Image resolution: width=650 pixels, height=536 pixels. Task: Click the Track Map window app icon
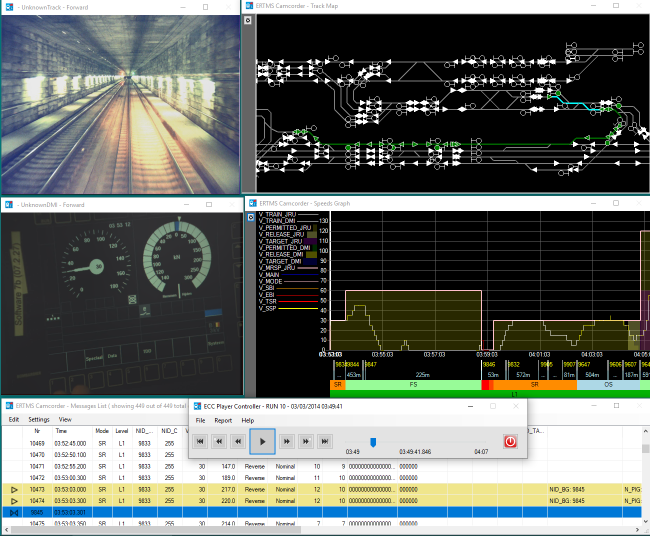(249, 6)
